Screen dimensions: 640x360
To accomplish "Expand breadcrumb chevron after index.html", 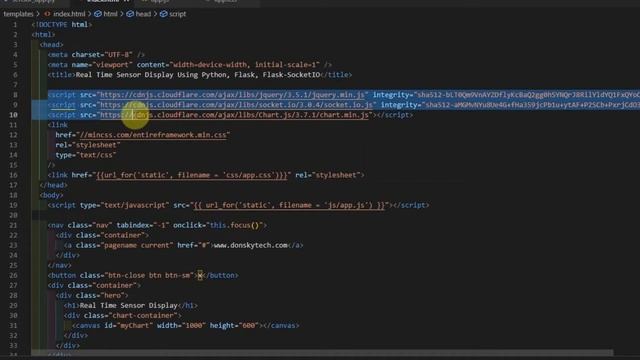I will tap(89, 14).
